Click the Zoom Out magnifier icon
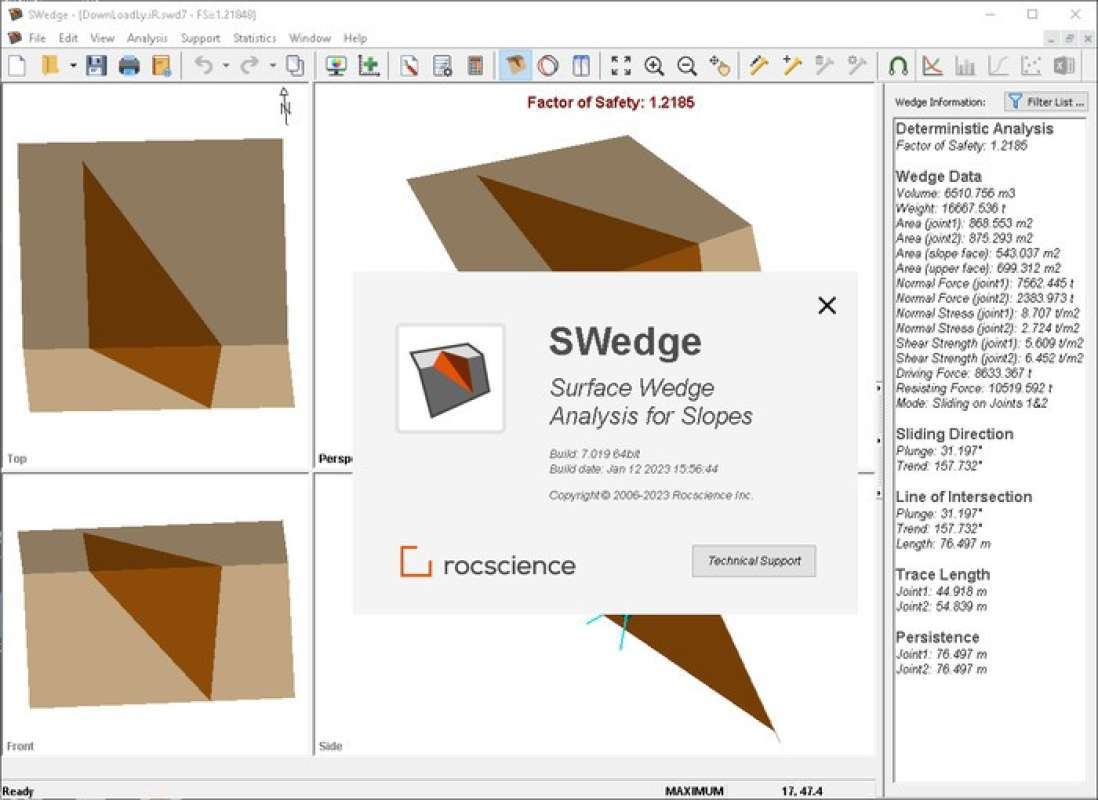The image size is (1098, 800). (x=687, y=66)
